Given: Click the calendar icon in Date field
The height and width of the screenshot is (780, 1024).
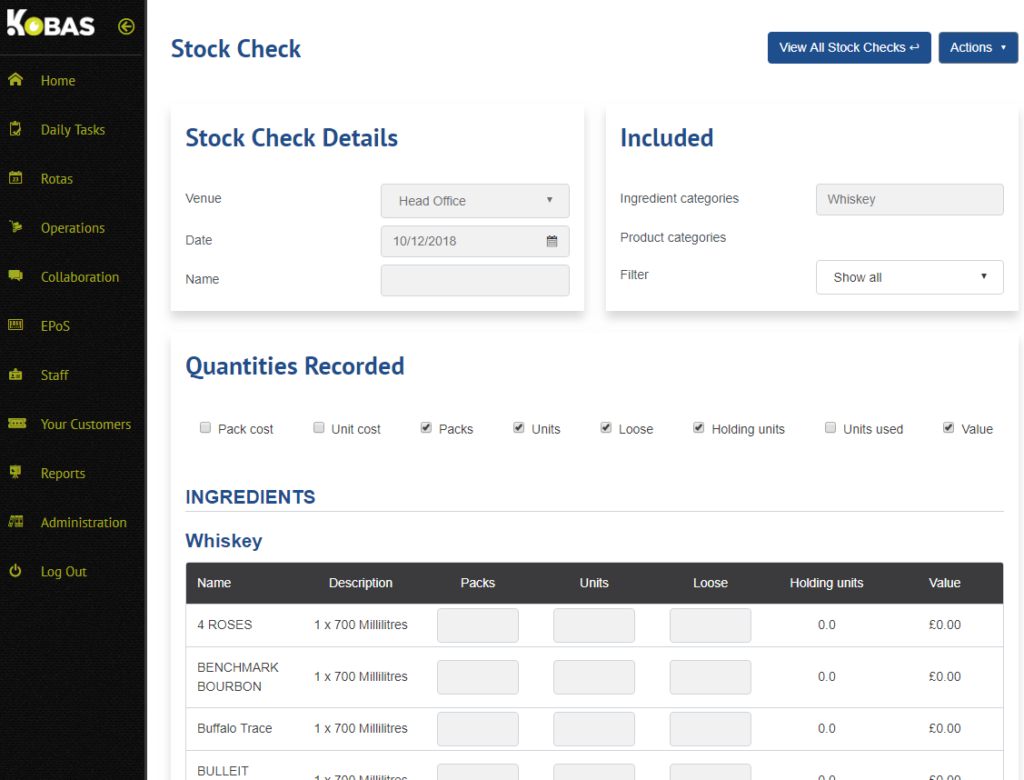Looking at the screenshot, I should pos(552,241).
